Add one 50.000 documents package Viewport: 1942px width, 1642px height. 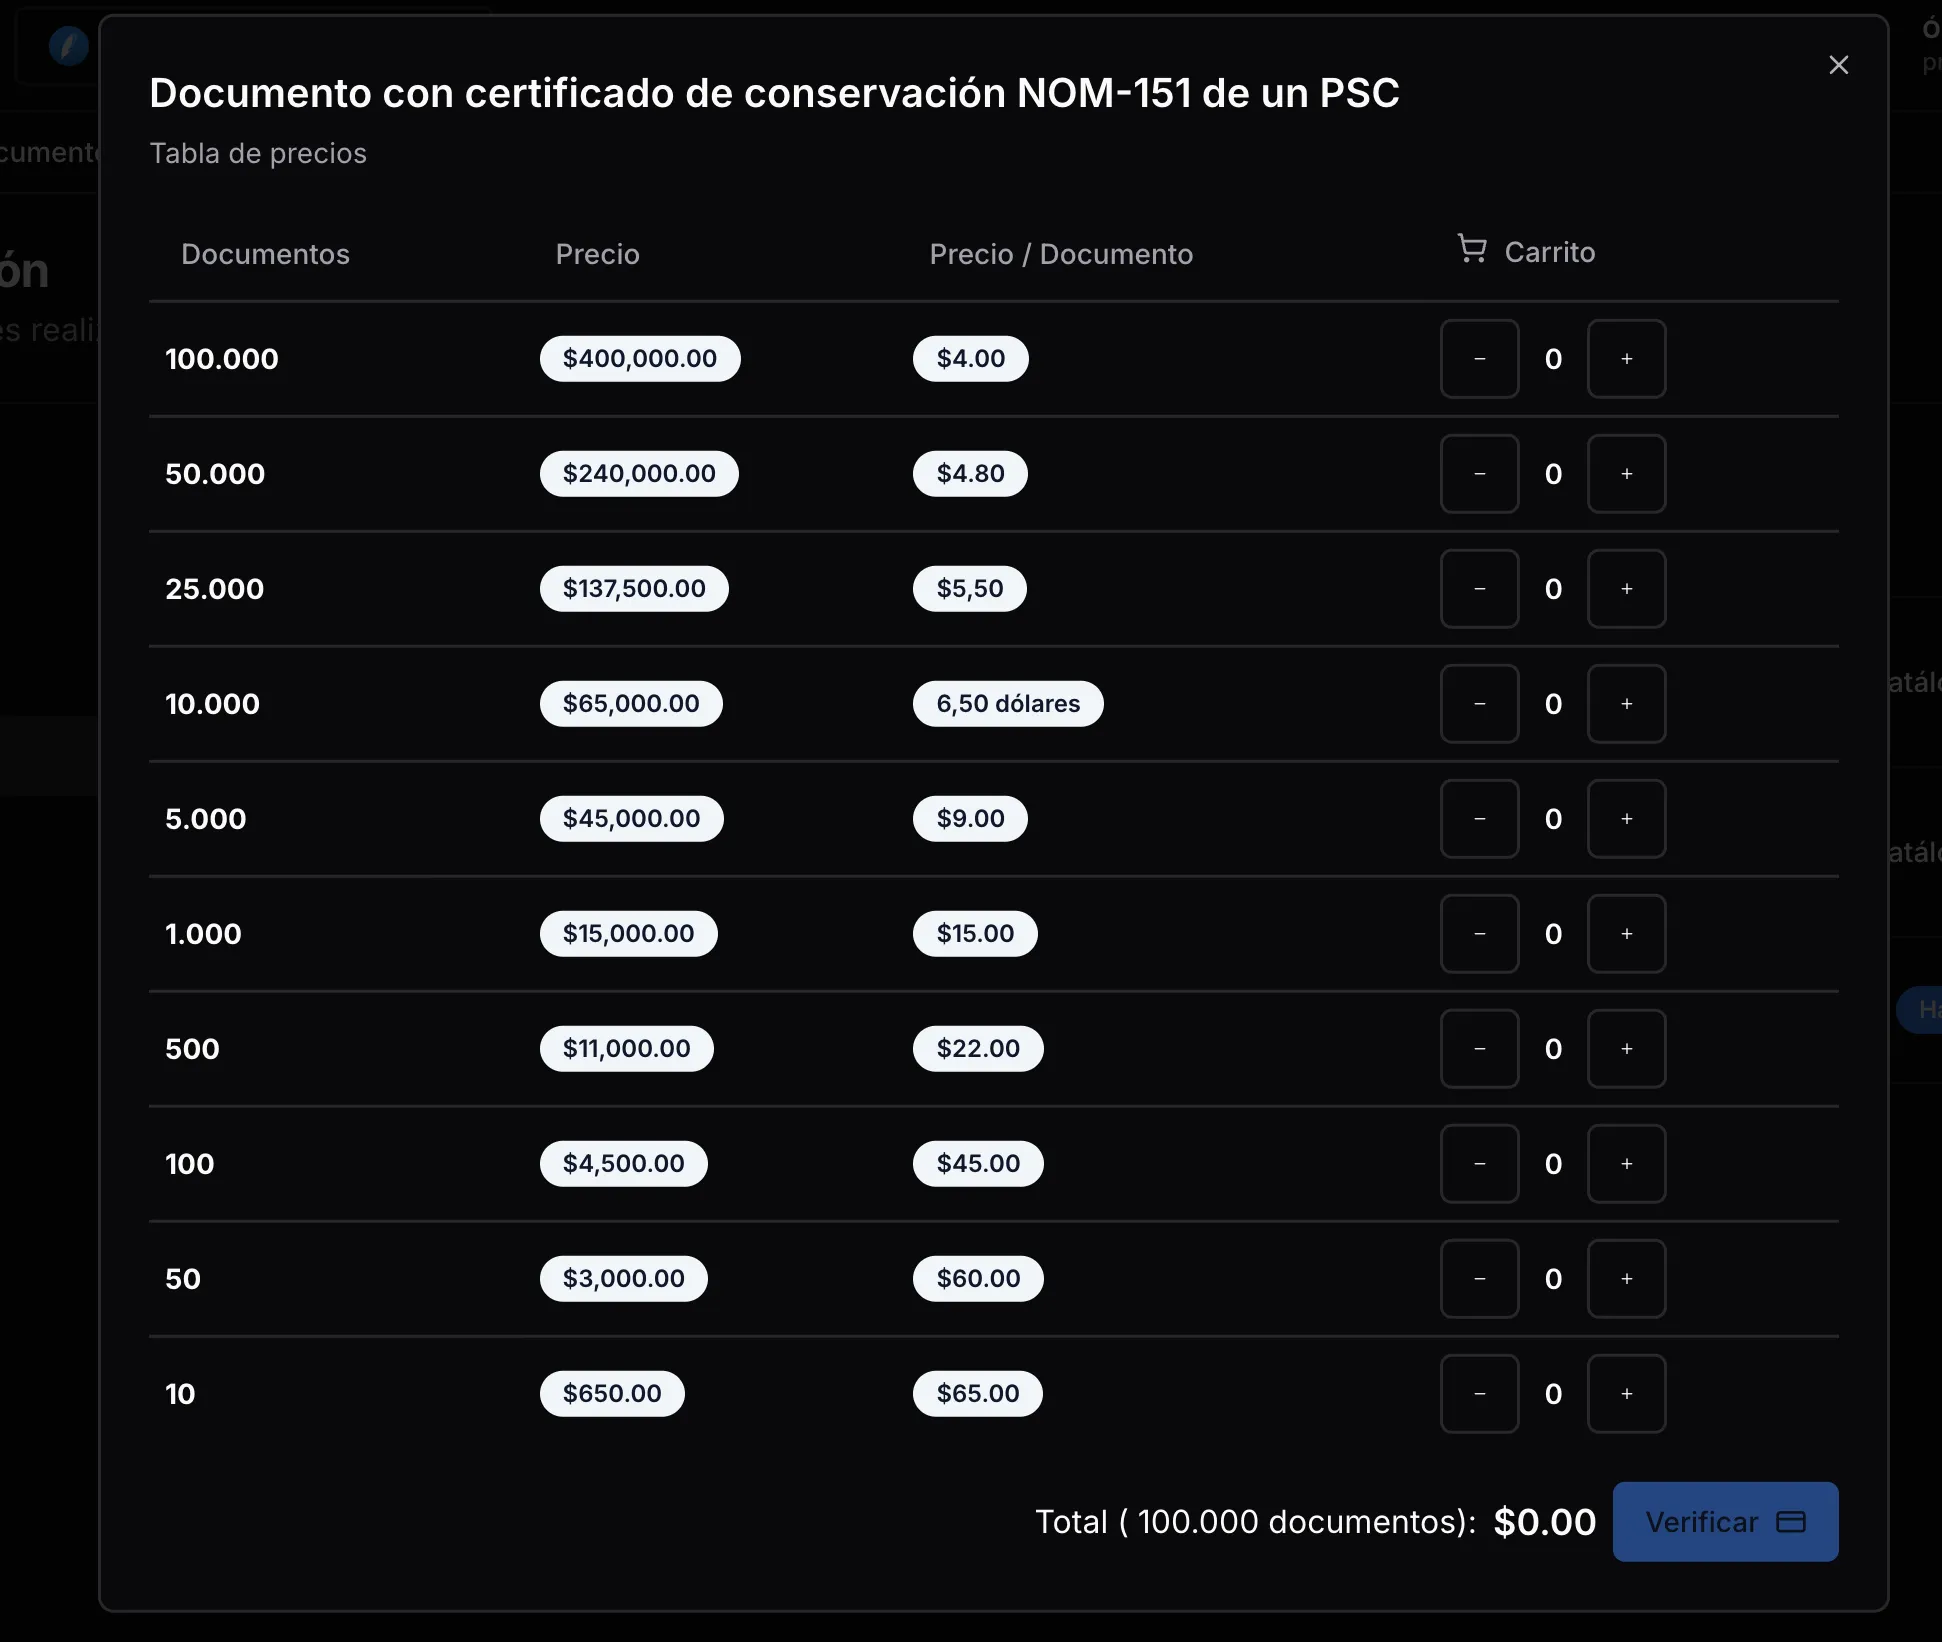(x=1626, y=474)
